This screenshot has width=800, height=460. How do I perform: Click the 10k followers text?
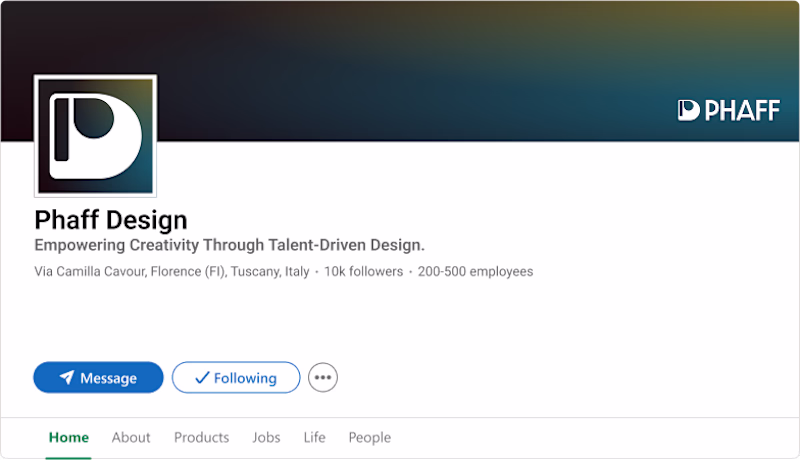pyautogui.click(x=363, y=271)
